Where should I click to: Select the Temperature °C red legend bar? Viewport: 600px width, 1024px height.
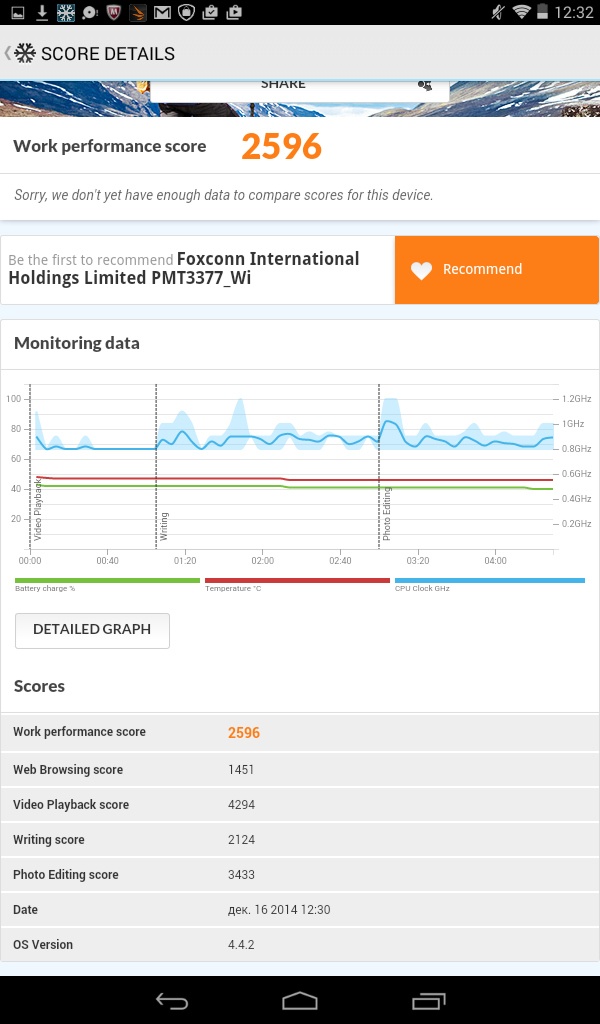tap(296, 580)
